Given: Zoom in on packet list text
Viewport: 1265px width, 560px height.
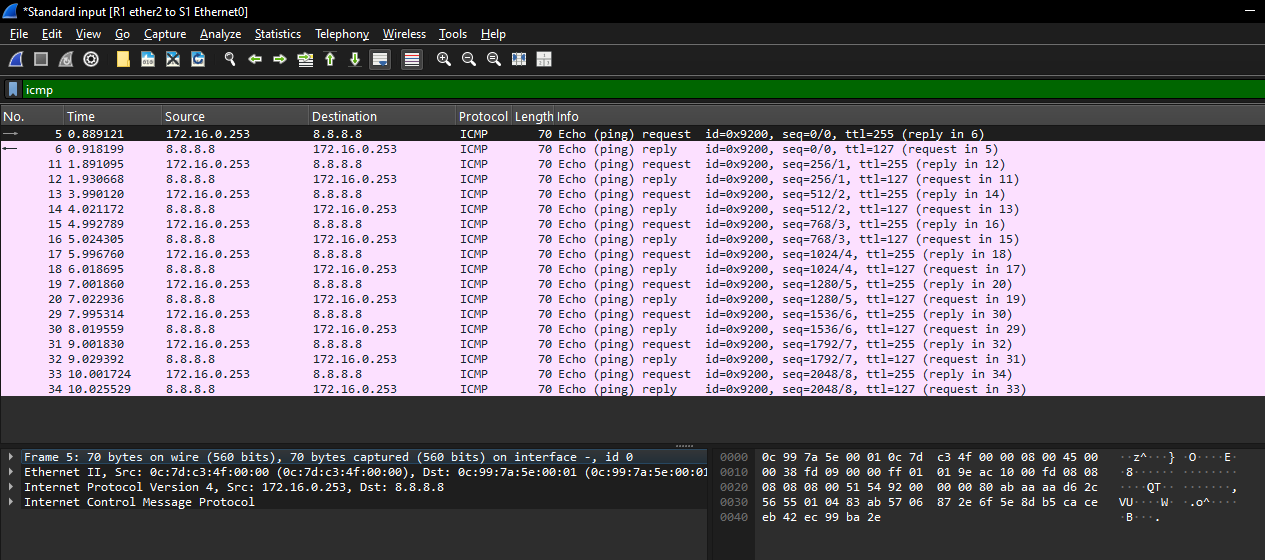Looking at the screenshot, I should tap(444, 59).
